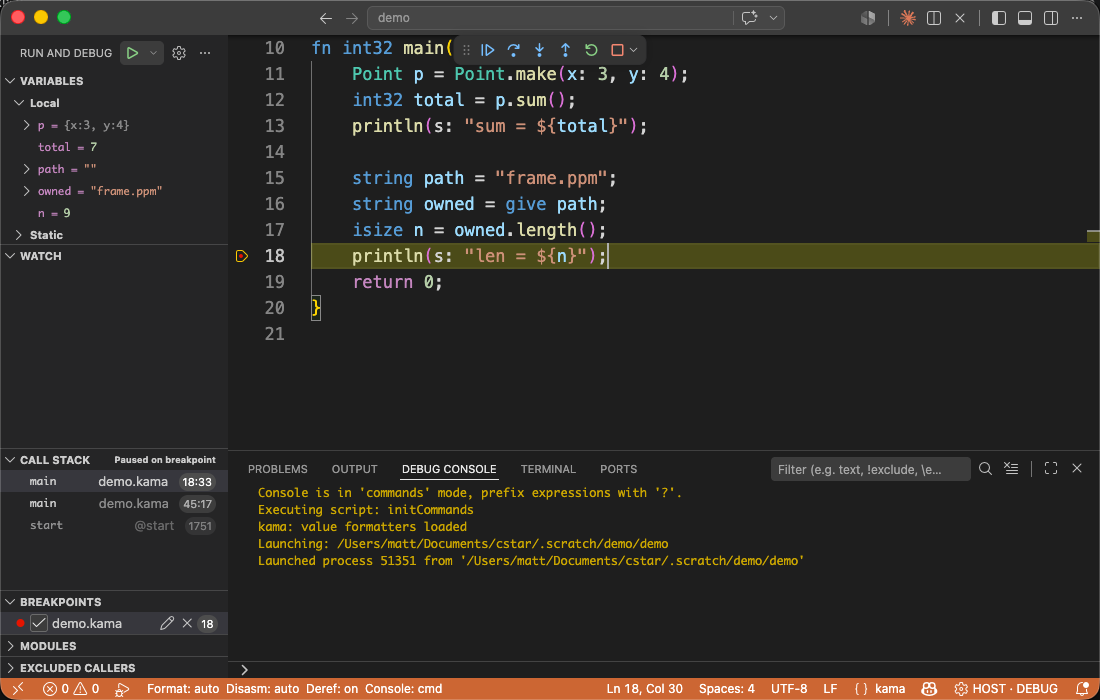Image resolution: width=1100 pixels, height=700 pixels.
Task: Show errors and warnings count
Action: 71,689
